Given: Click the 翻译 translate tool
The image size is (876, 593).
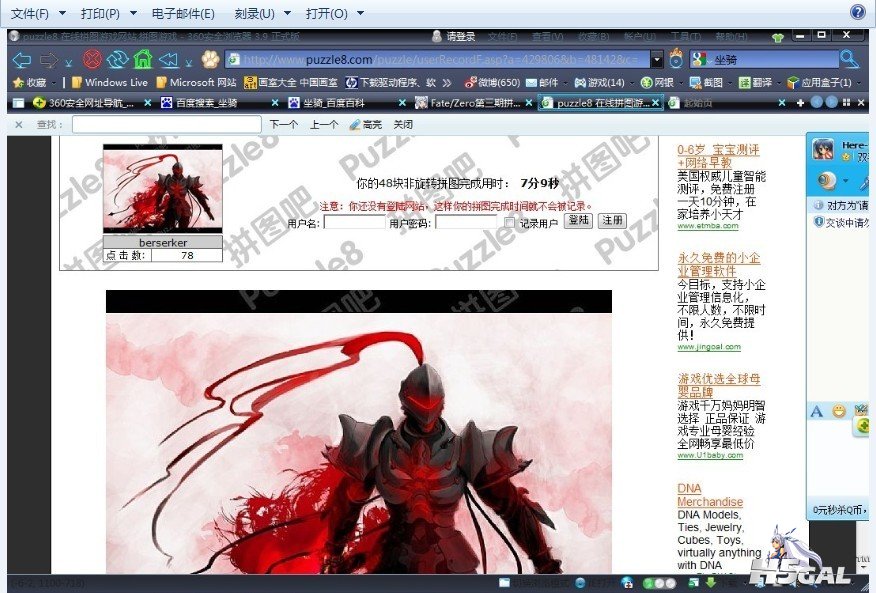Looking at the screenshot, I should [755, 83].
